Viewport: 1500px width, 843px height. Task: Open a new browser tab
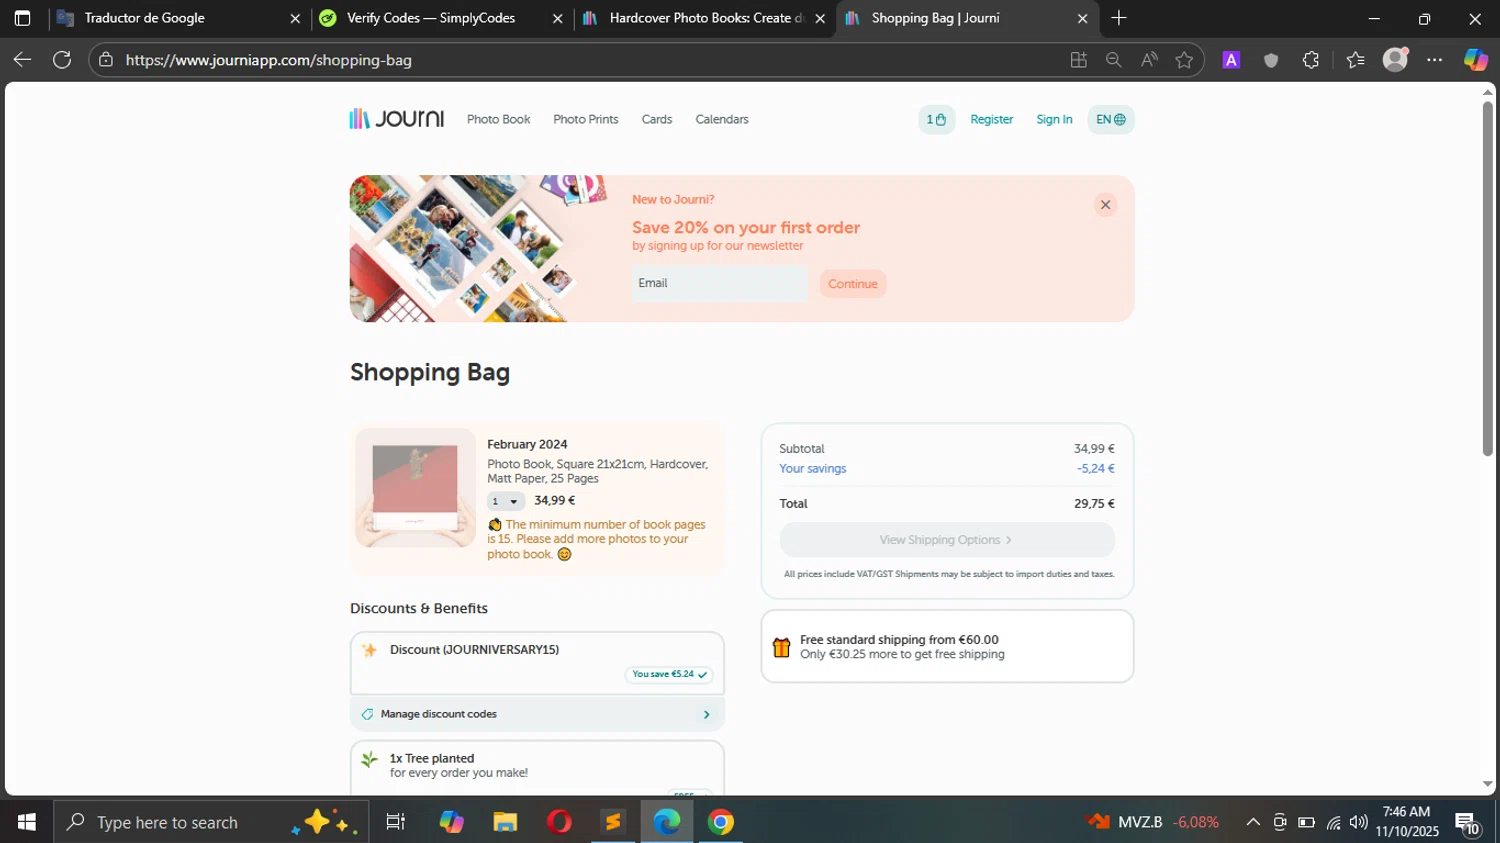click(x=1119, y=18)
